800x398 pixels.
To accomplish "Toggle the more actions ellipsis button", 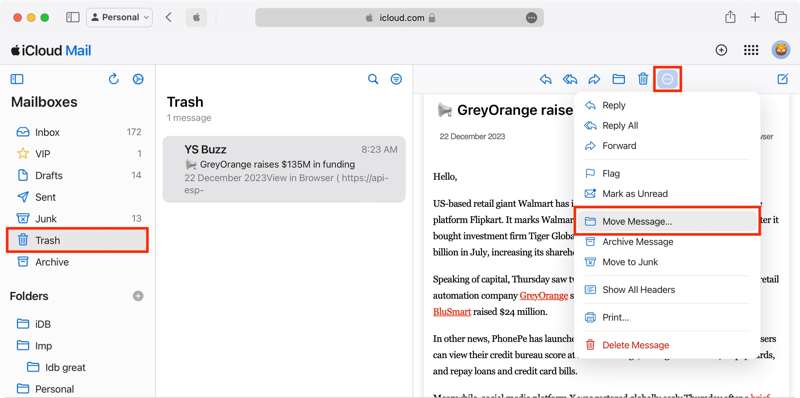I will (x=668, y=79).
